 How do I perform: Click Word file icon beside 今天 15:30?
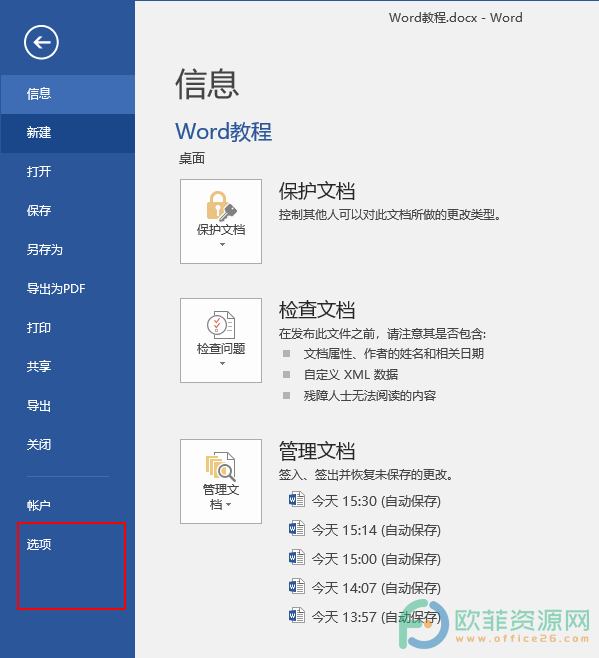pos(297,500)
